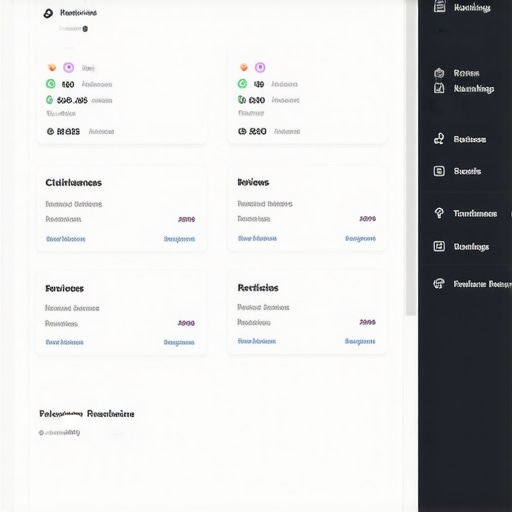The image size is (512, 512).
Task: Select the note-with-pencil icon in the dark sidebar
Action: 439,88
